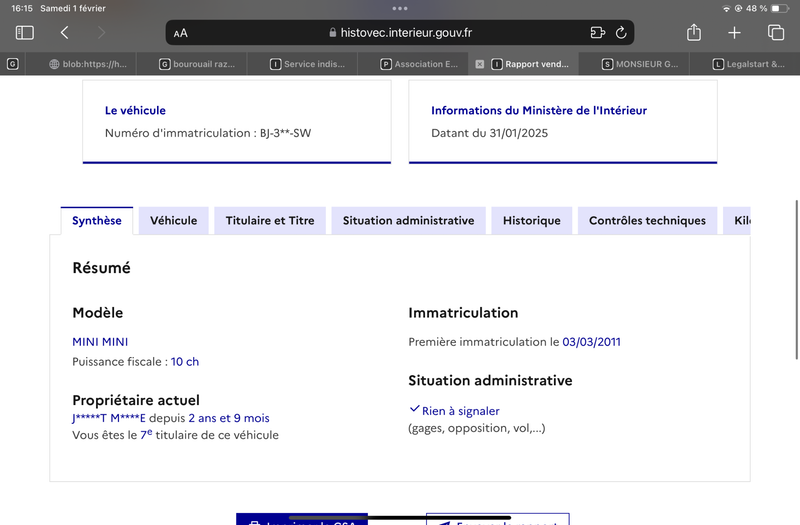This screenshot has width=800, height=525.
Task: Tap the three-dot multitasking menu
Action: 400,8
